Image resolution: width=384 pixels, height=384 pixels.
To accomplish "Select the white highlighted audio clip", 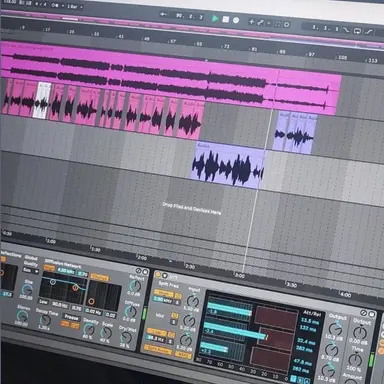I will point(42,100).
